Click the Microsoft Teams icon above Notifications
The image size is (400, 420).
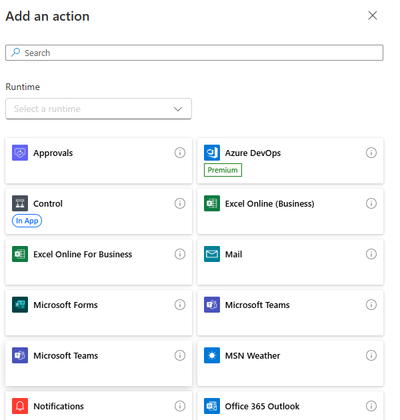(x=20, y=355)
